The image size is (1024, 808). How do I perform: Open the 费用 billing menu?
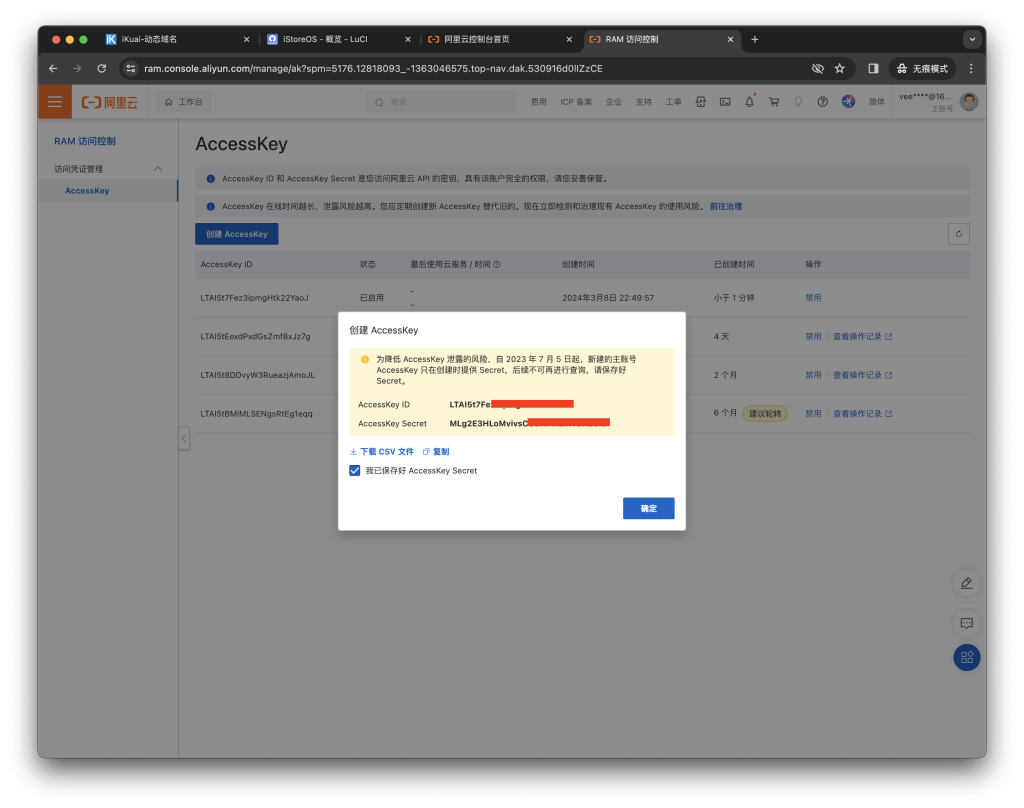pyautogui.click(x=539, y=102)
